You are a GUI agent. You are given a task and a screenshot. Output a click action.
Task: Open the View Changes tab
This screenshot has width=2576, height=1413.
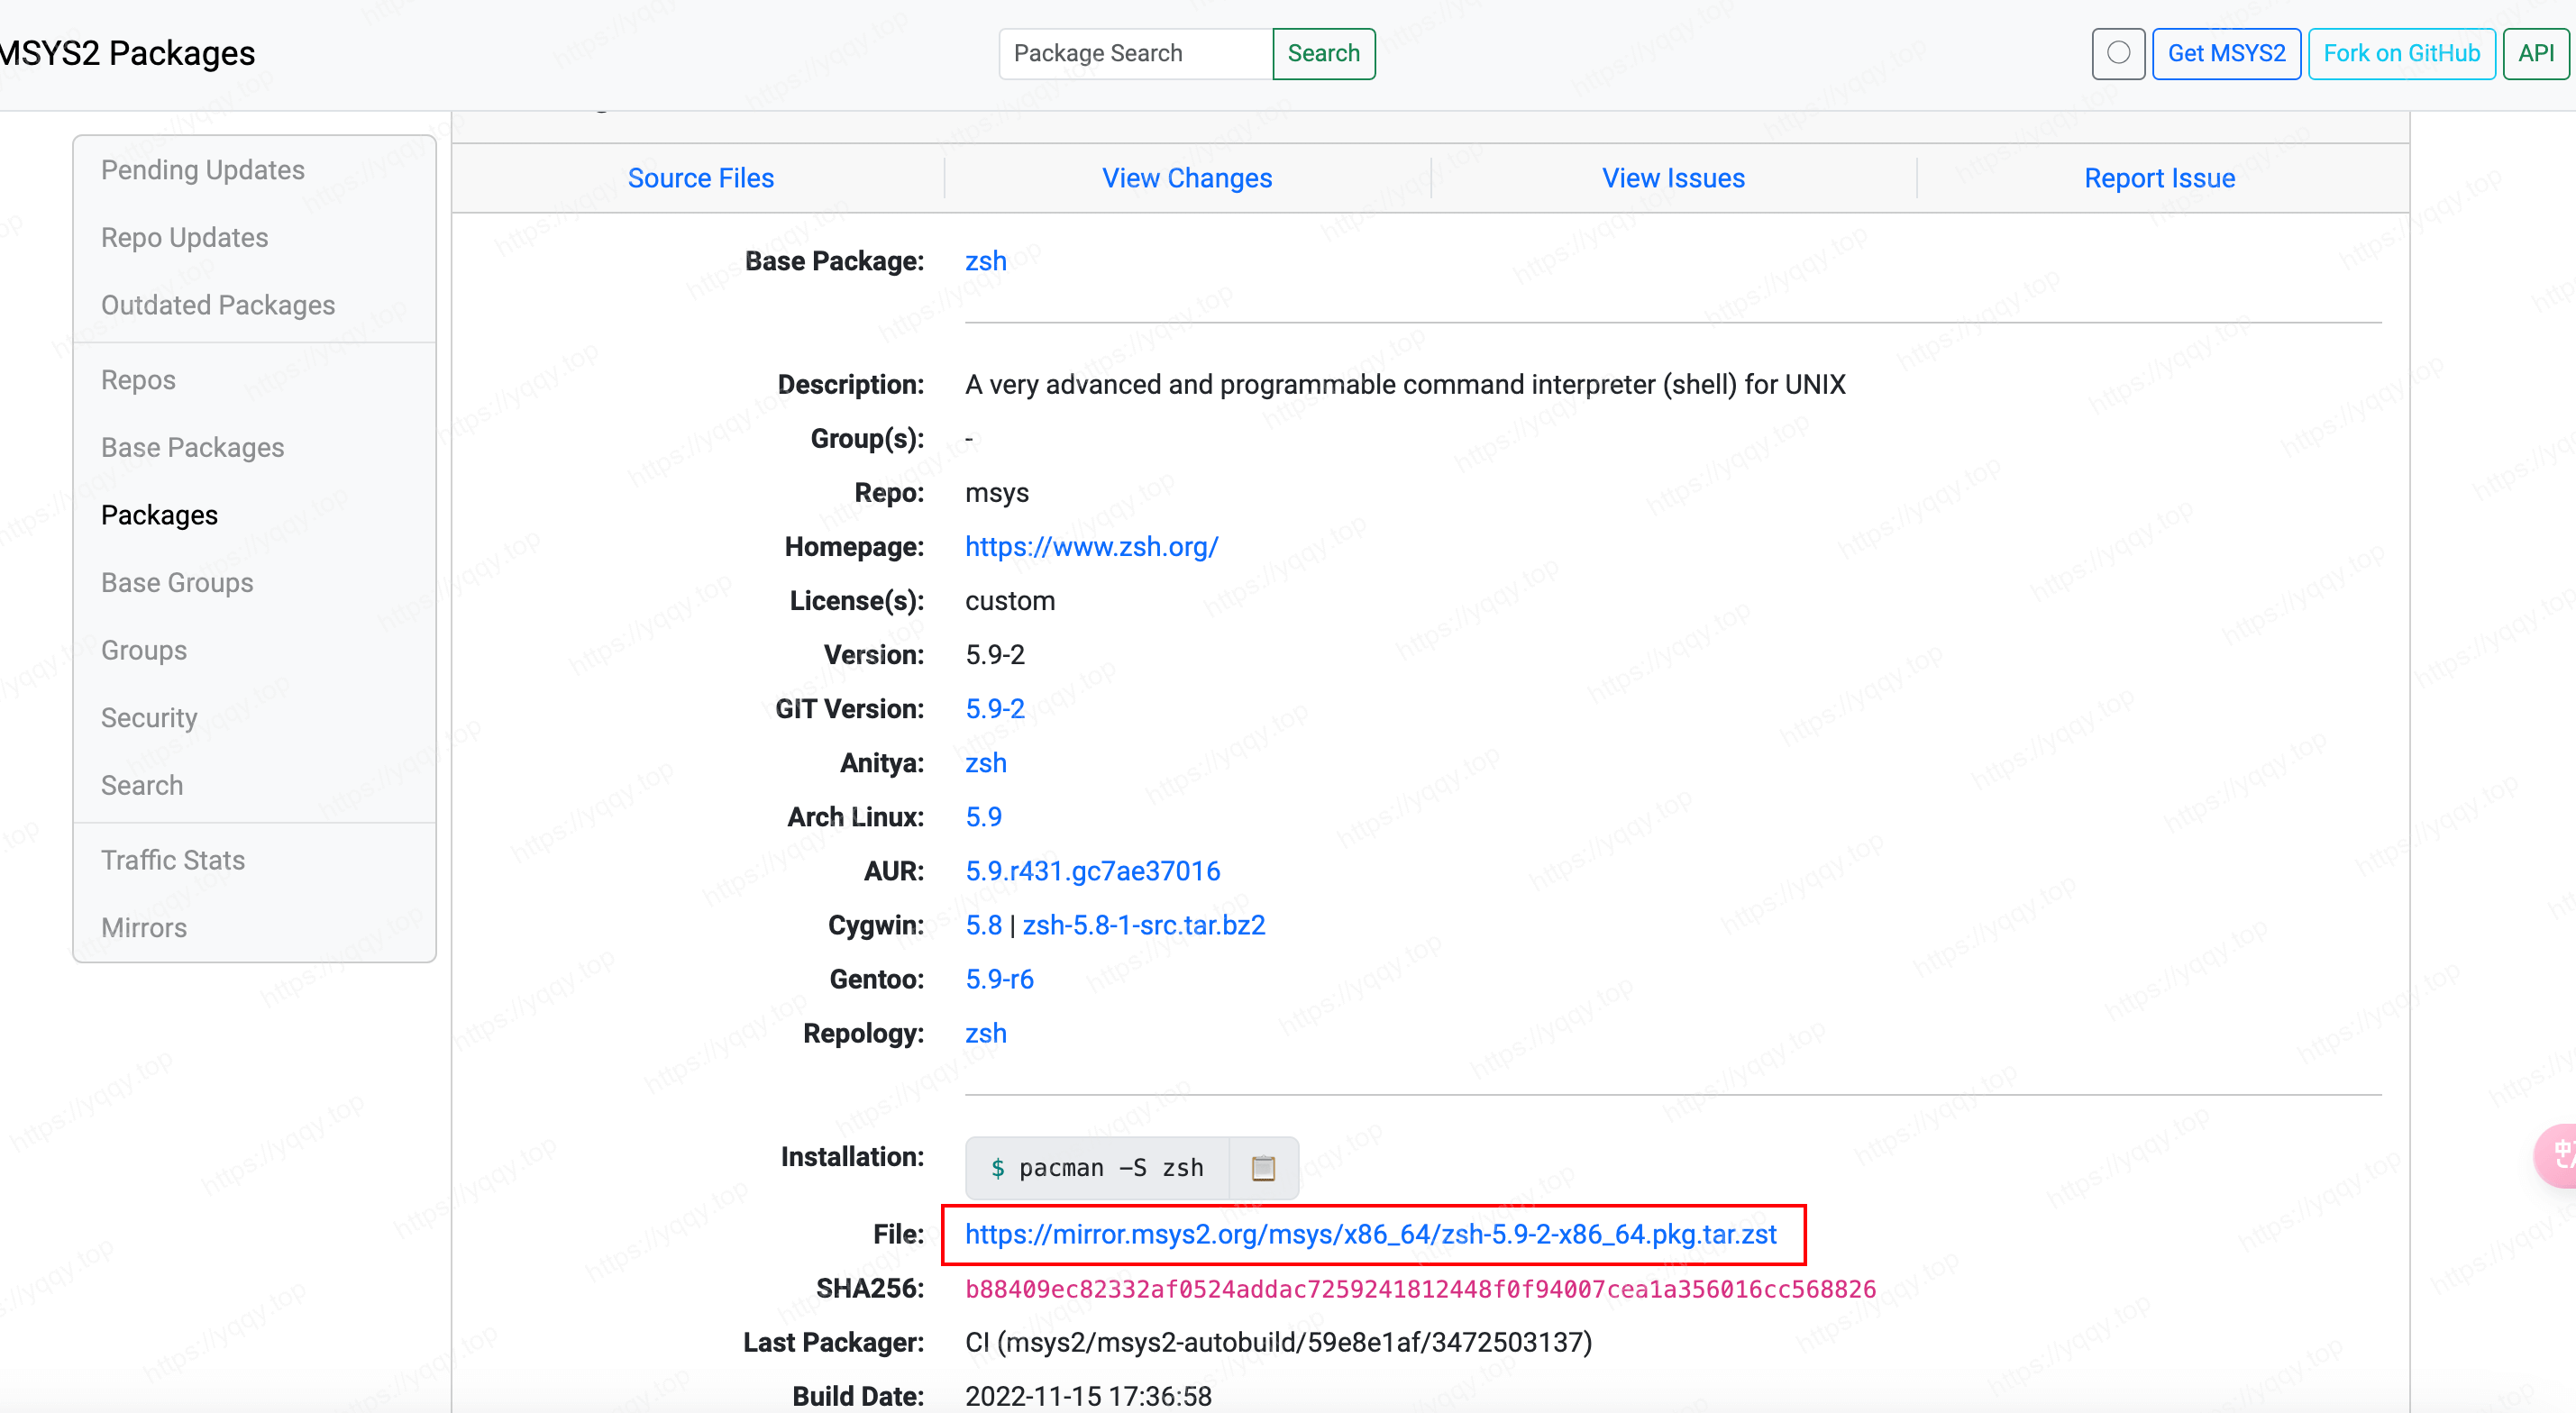tap(1187, 178)
